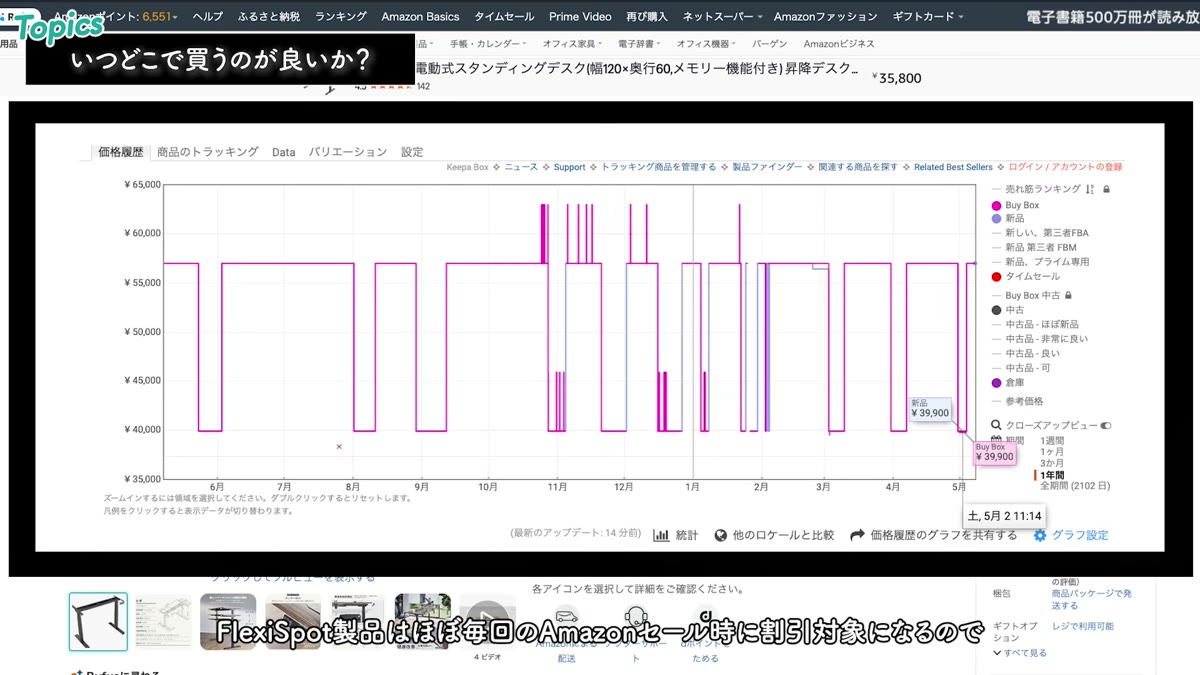Open the 商品のトラッキング tab

click(208, 152)
